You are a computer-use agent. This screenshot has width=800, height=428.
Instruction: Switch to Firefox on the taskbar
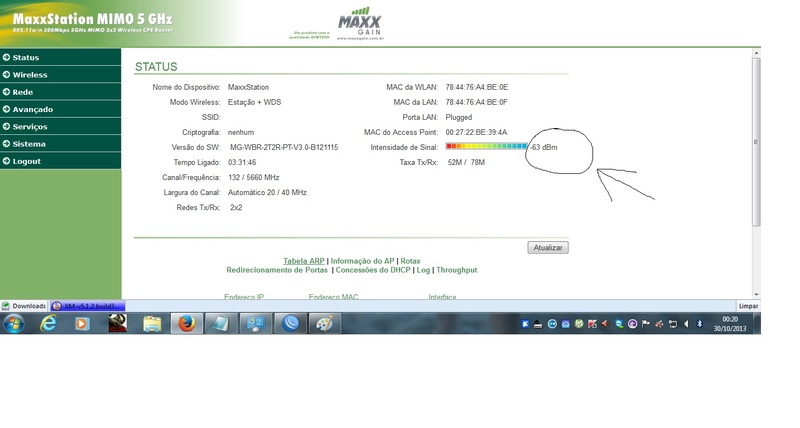point(186,323)
